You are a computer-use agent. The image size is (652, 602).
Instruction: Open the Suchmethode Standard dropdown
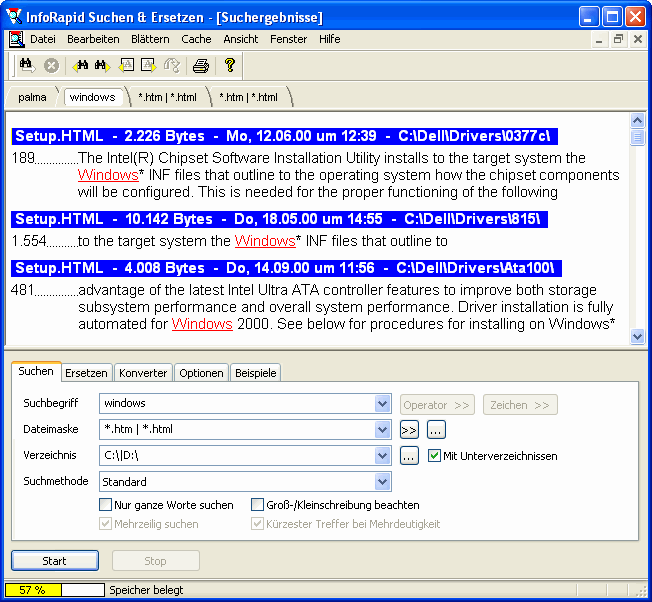(382, 482)
